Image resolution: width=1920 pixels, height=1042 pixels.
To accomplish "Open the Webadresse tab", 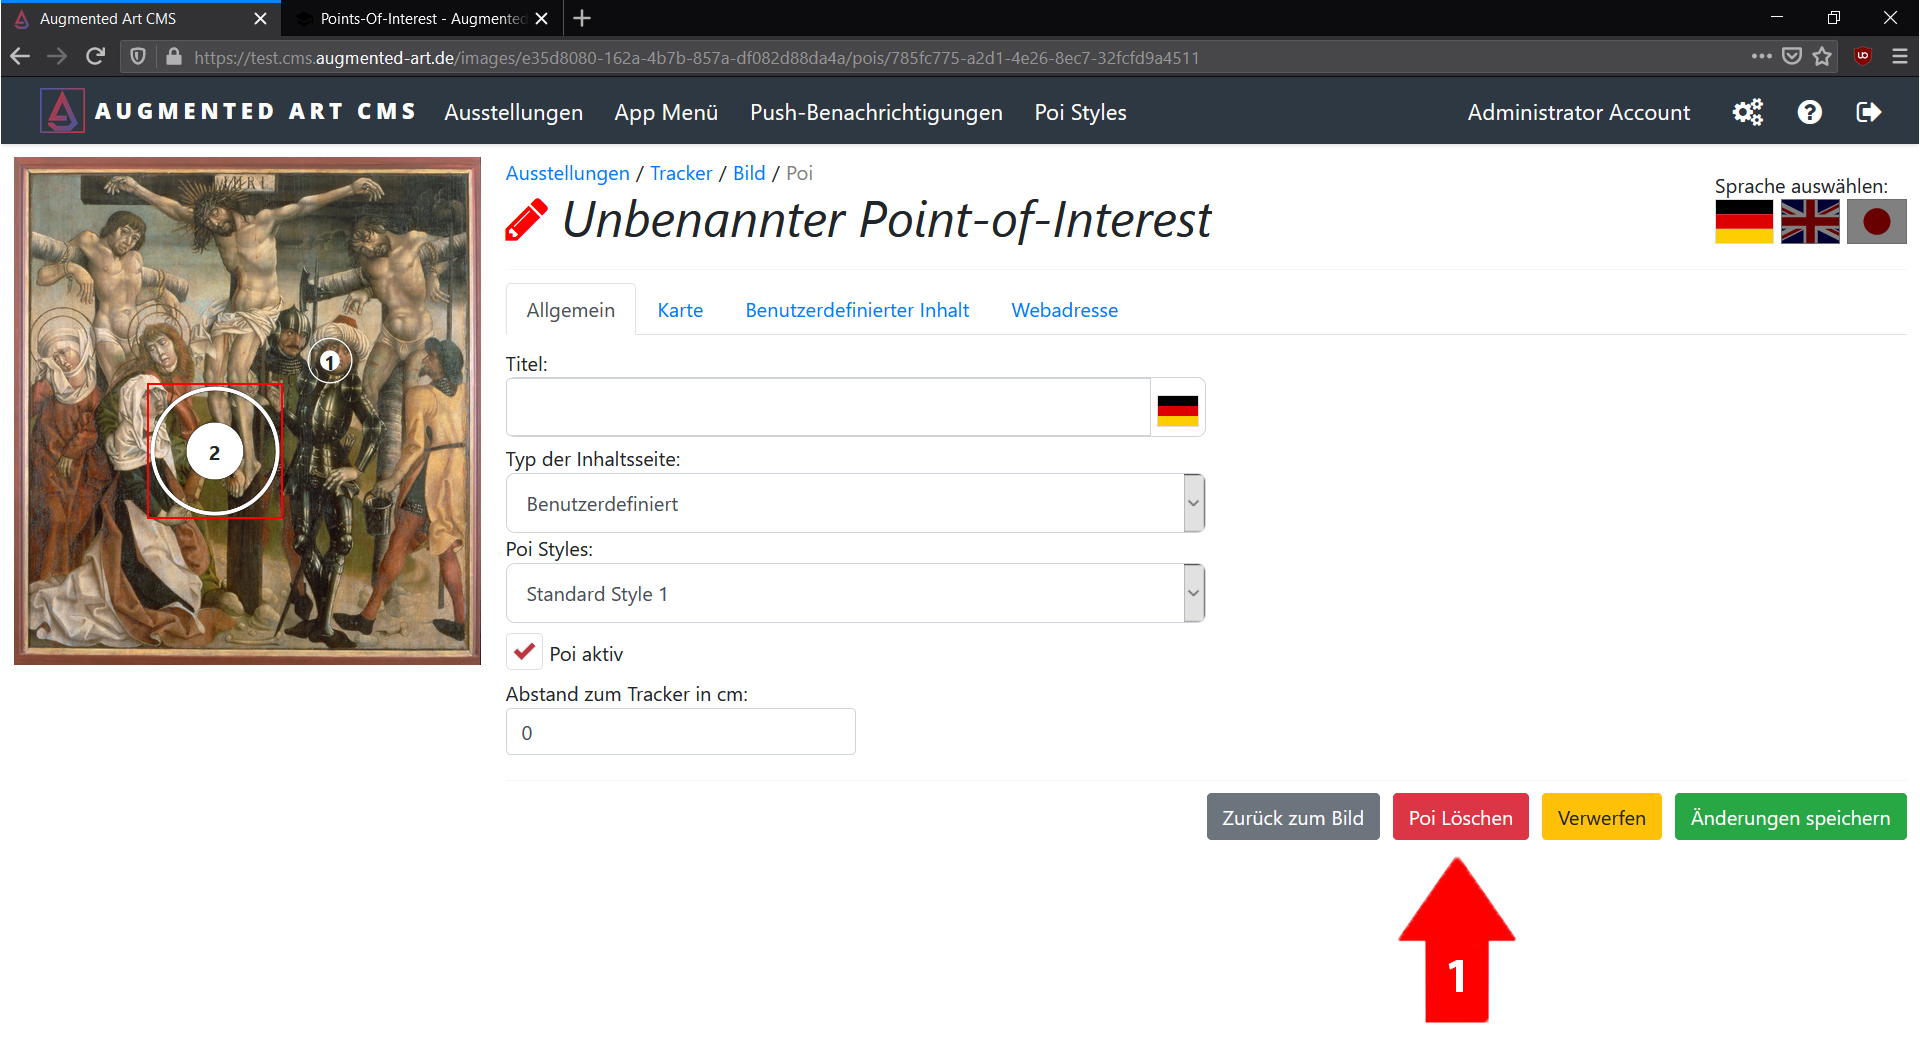I will (1064, 310).
